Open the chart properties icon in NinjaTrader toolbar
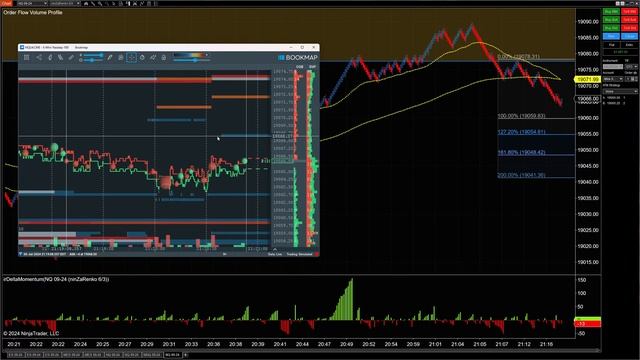Viewport: 640px width, 360px height. (149, 4)
